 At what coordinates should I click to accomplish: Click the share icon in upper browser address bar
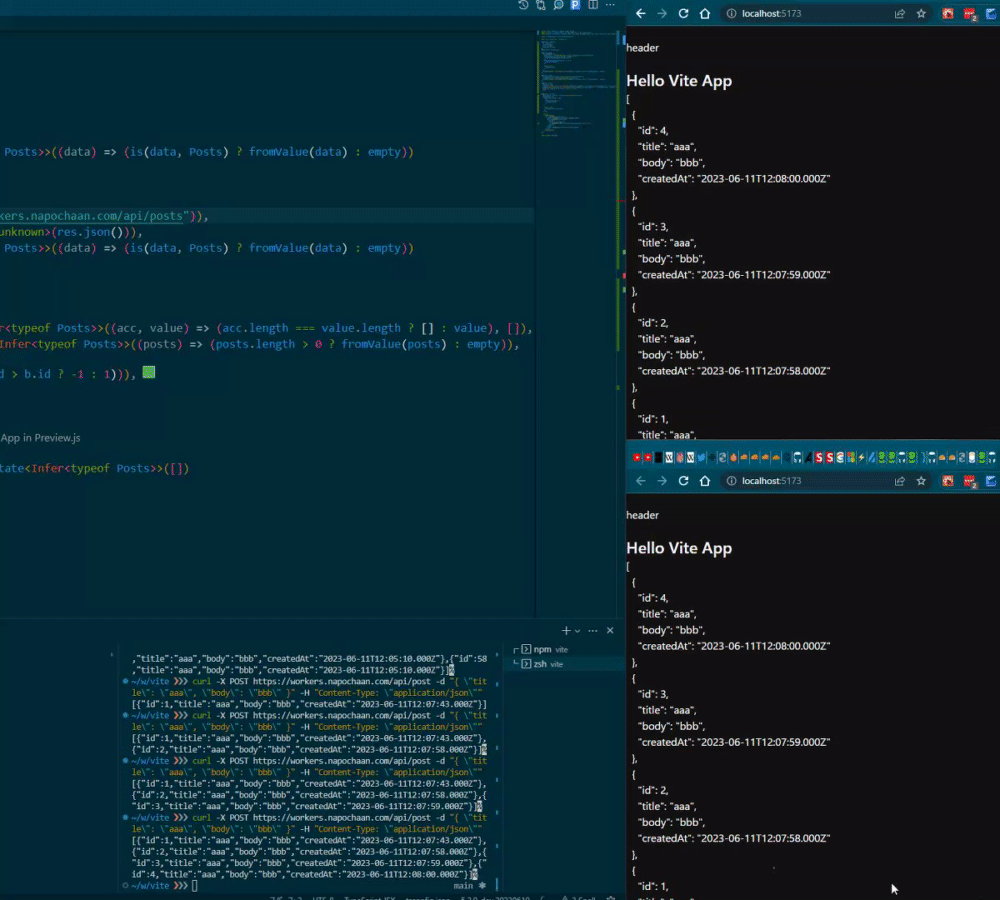900,13
